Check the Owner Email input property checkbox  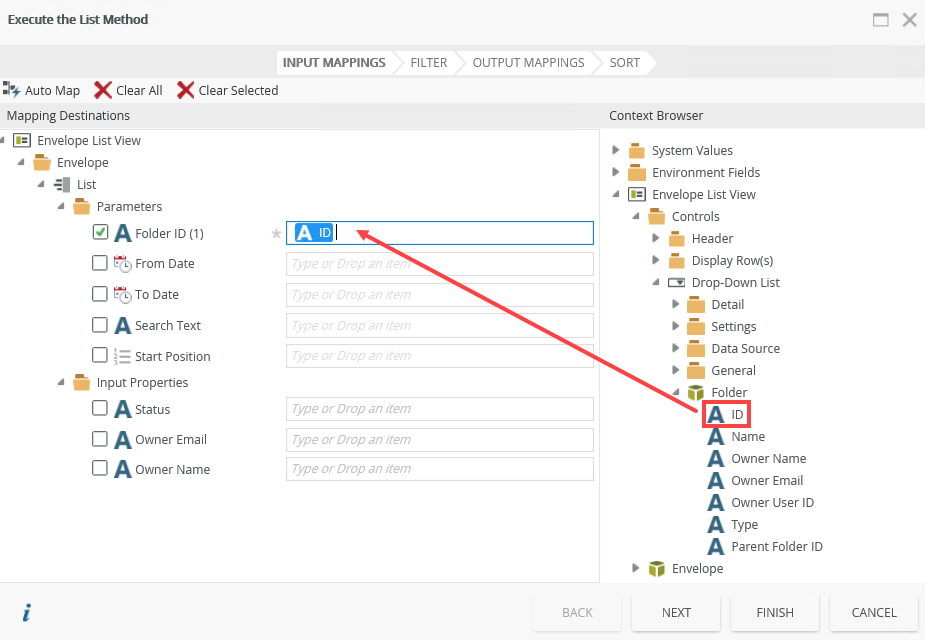[100, 439]
